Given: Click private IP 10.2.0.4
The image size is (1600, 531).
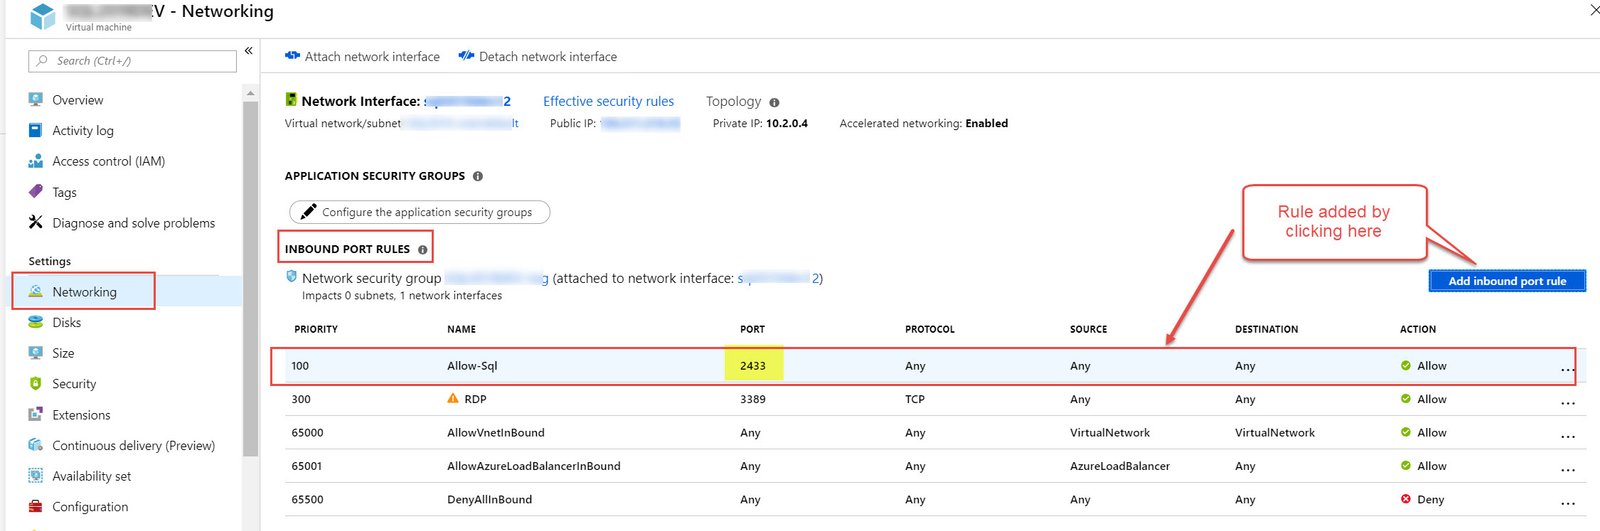Looking at the screenshot, I should 787,124.
